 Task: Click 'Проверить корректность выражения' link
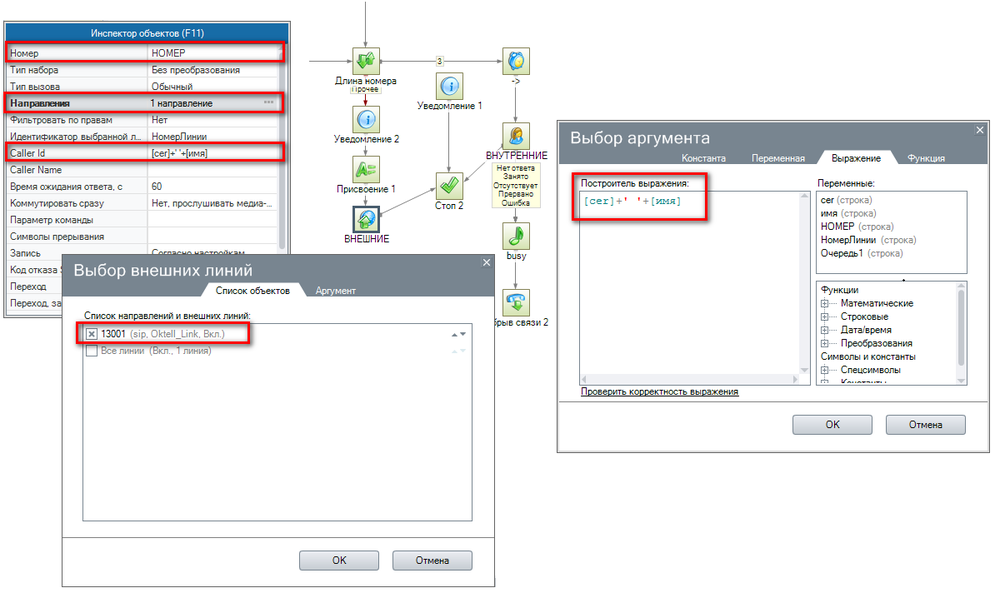pyautogui.click(x=659, y=392)
